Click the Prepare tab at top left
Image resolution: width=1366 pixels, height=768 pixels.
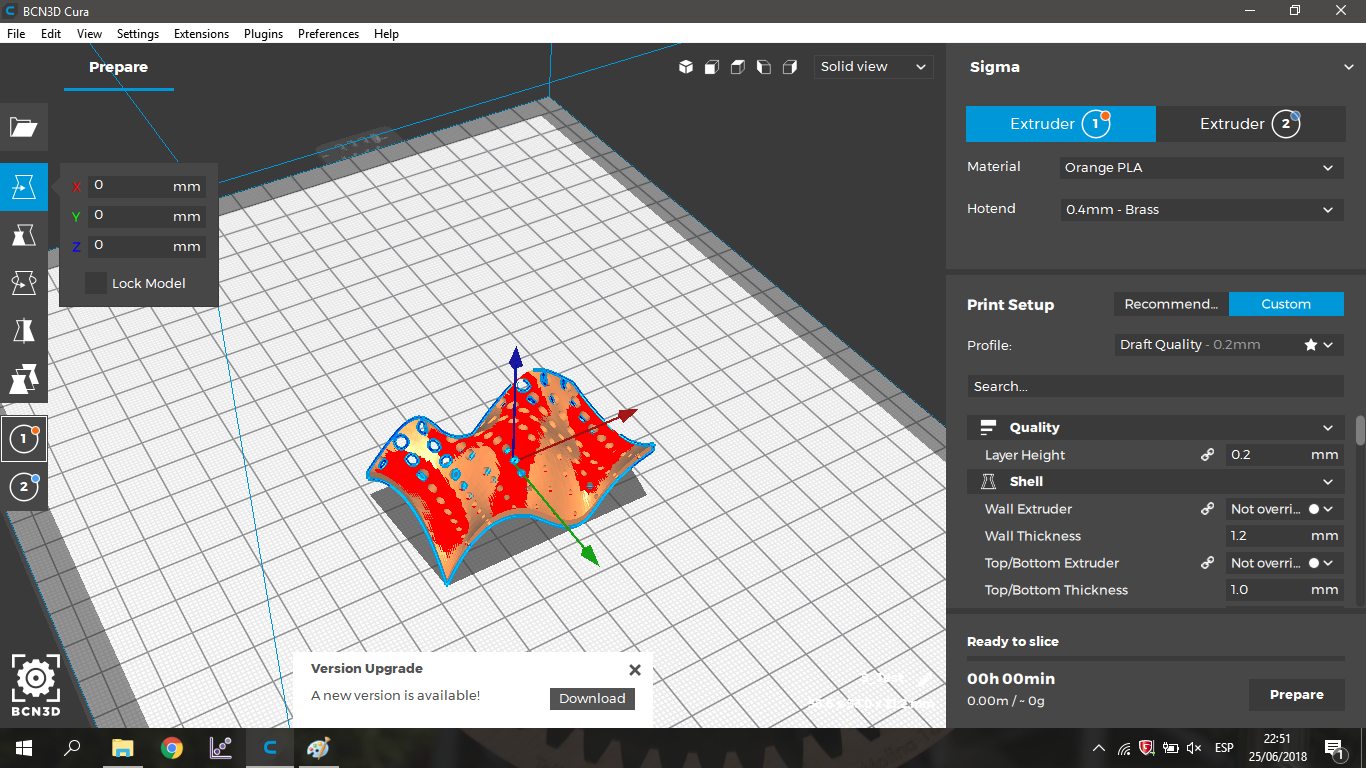[118, 67]
